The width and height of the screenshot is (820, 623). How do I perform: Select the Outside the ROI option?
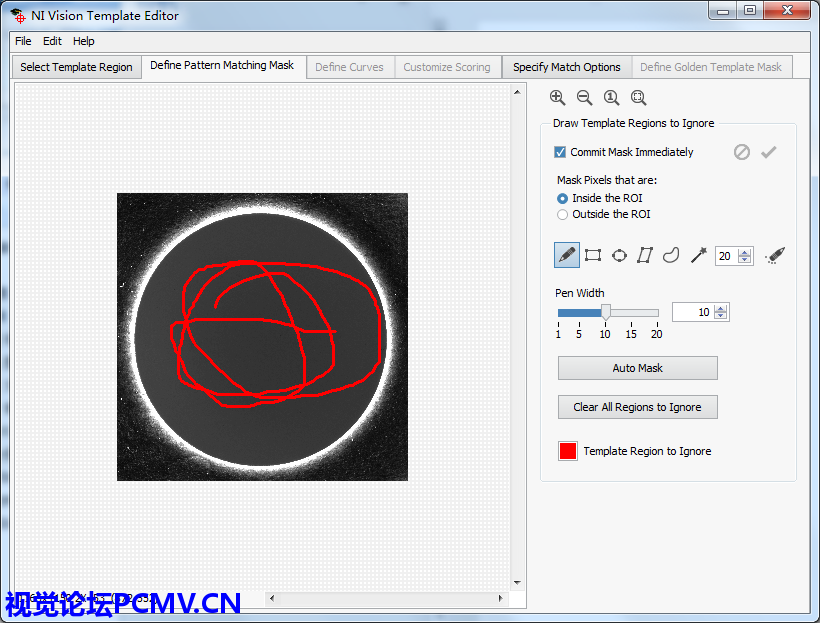(563, 214)
